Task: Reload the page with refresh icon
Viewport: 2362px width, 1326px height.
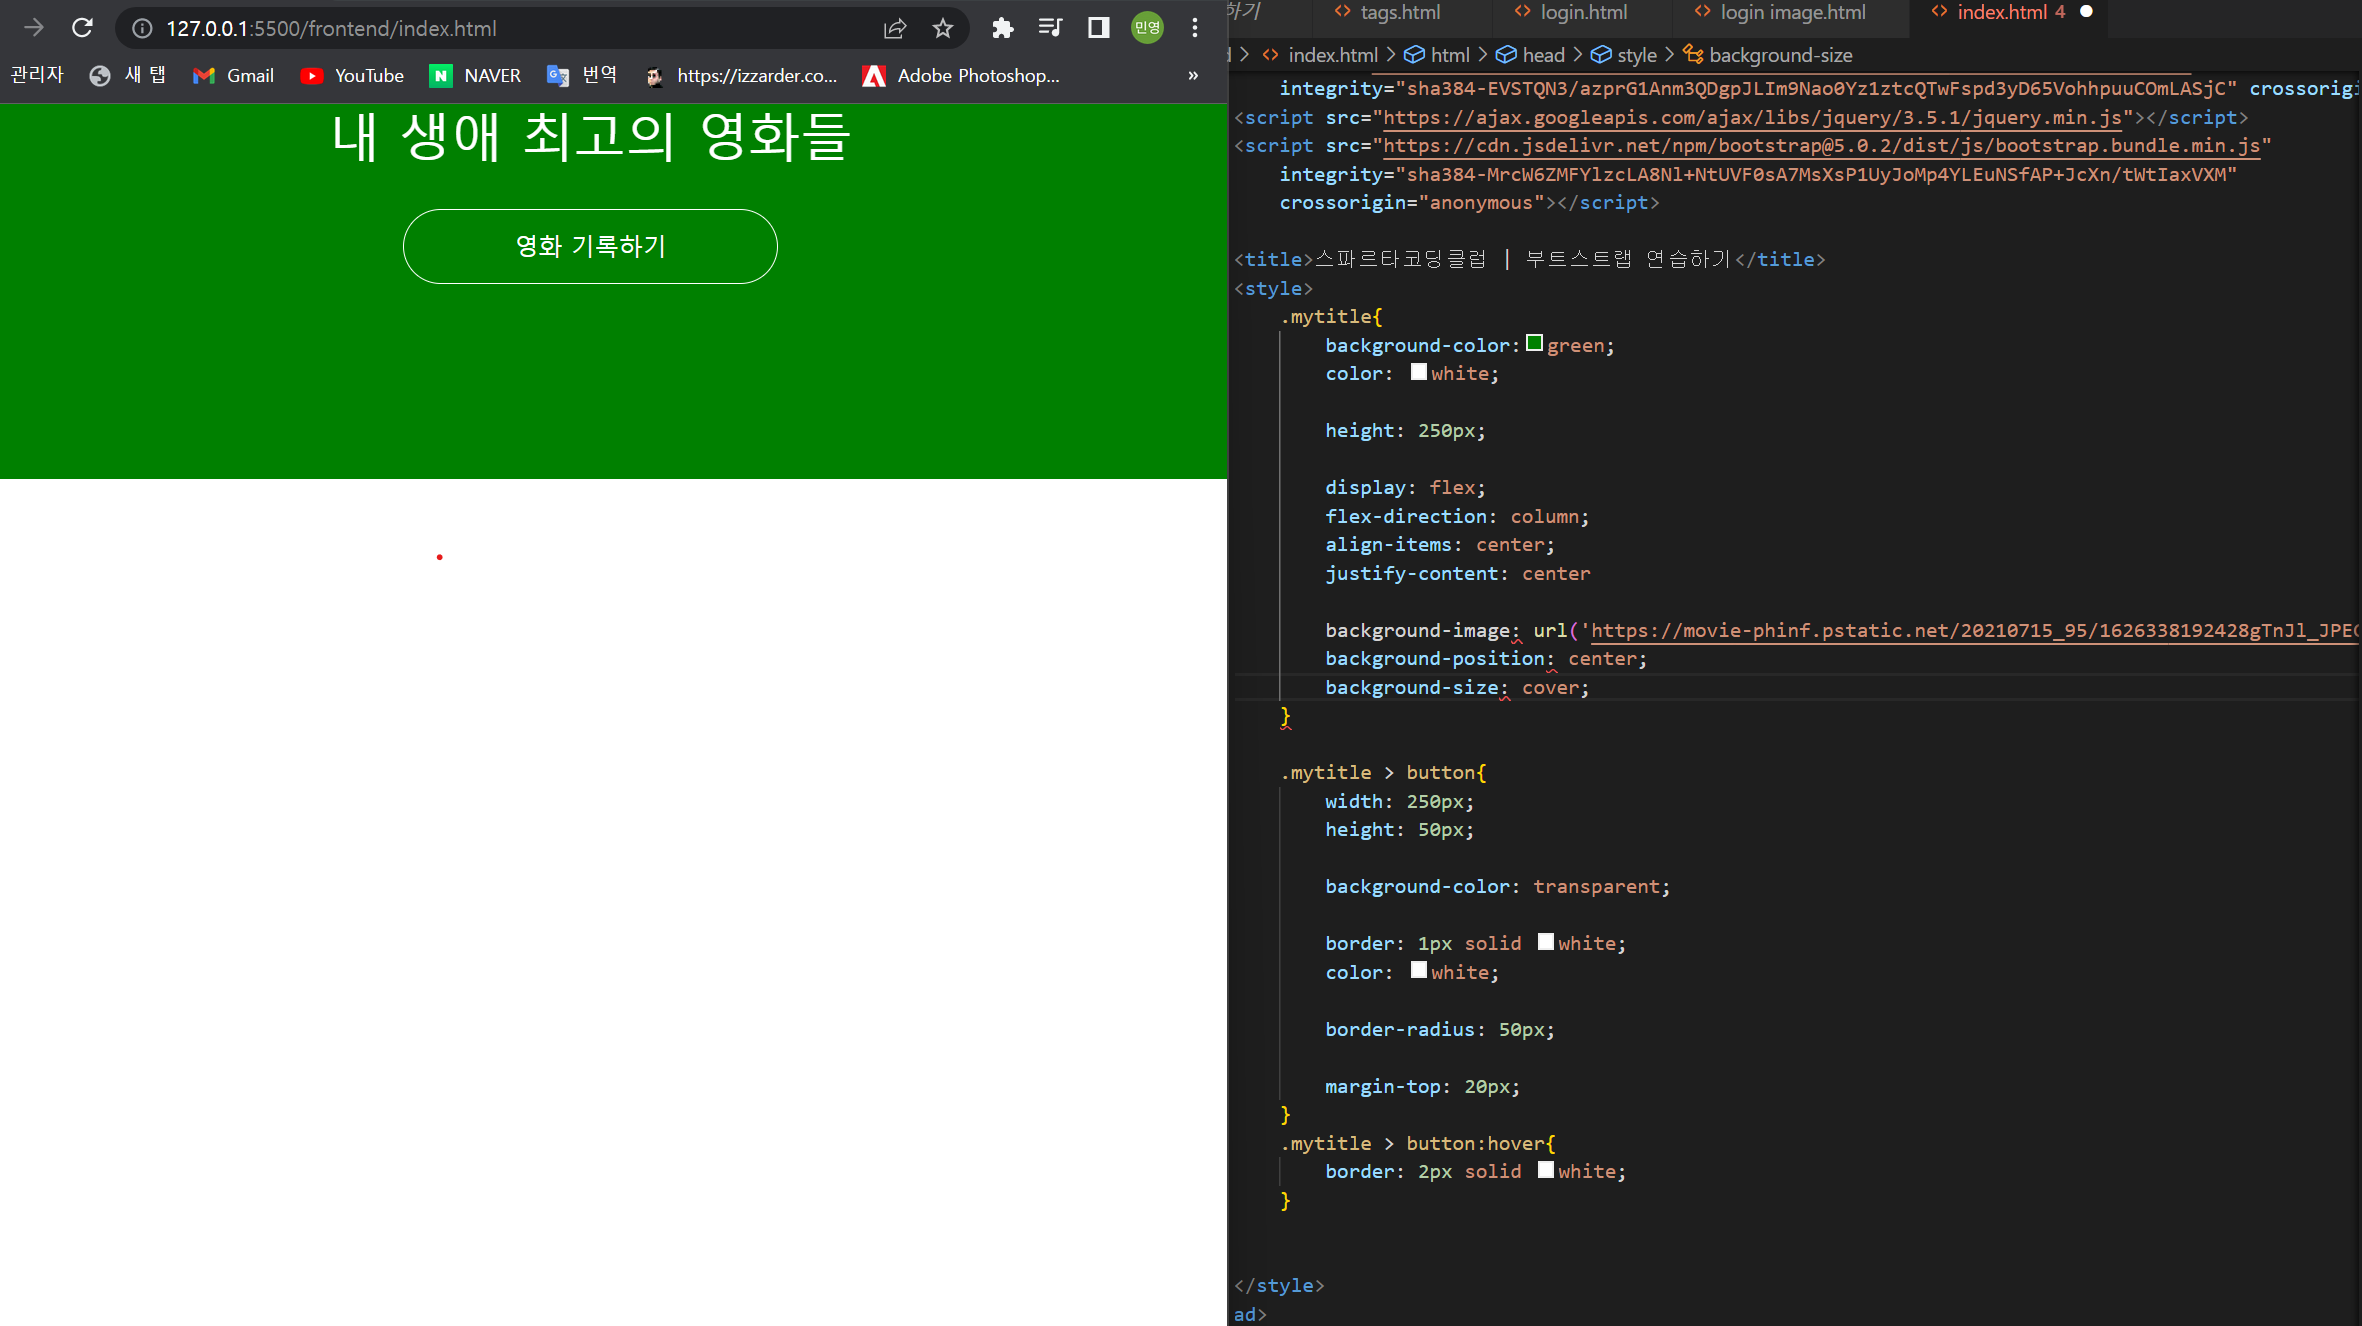Action: (82, 28)
